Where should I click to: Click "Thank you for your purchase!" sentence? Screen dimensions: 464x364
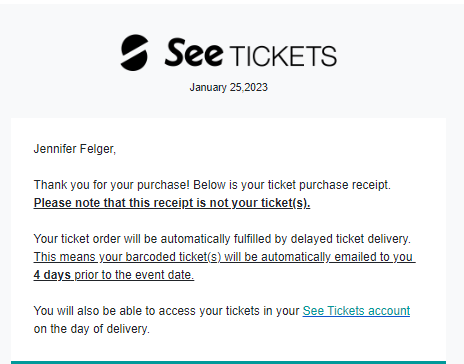112,185
